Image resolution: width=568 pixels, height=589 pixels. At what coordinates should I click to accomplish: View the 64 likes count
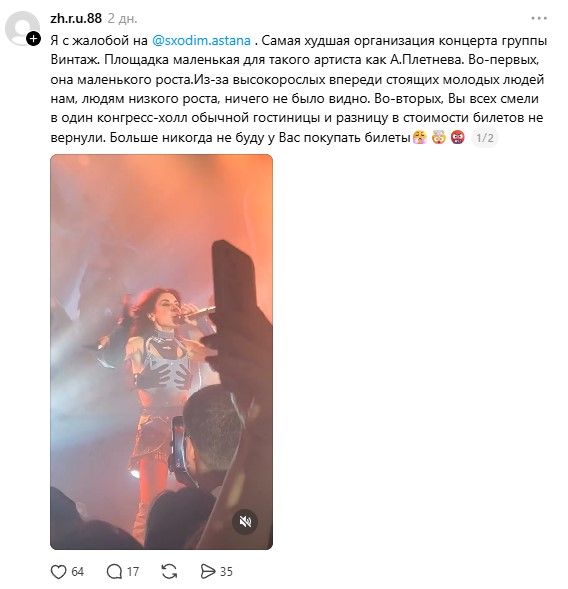tap(77, 572)
